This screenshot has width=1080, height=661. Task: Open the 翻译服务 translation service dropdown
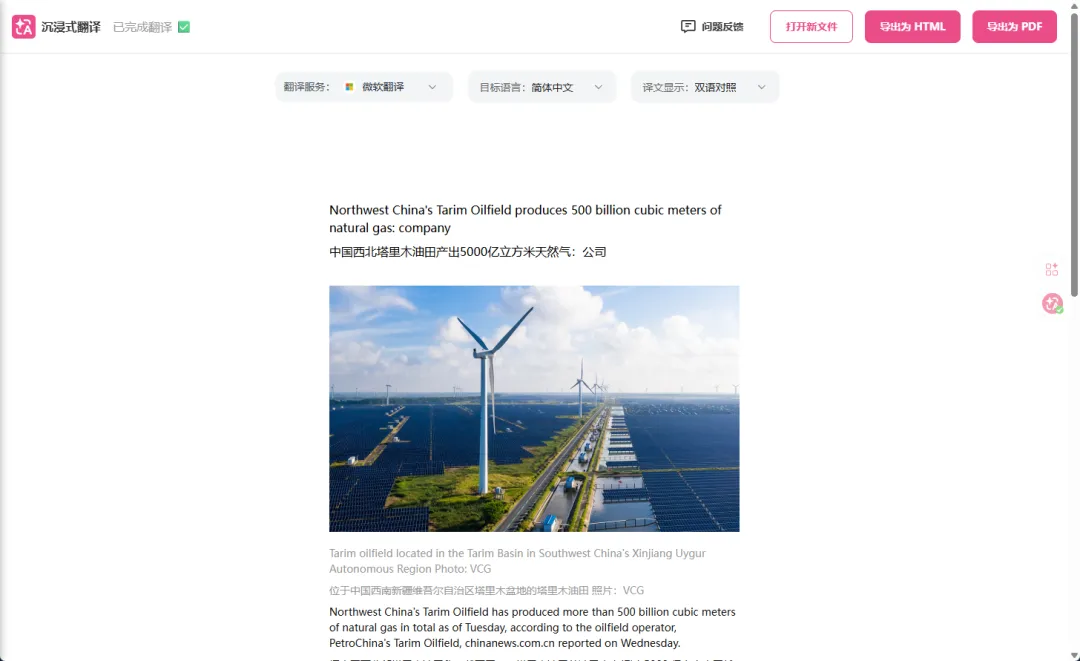(364, 87)
